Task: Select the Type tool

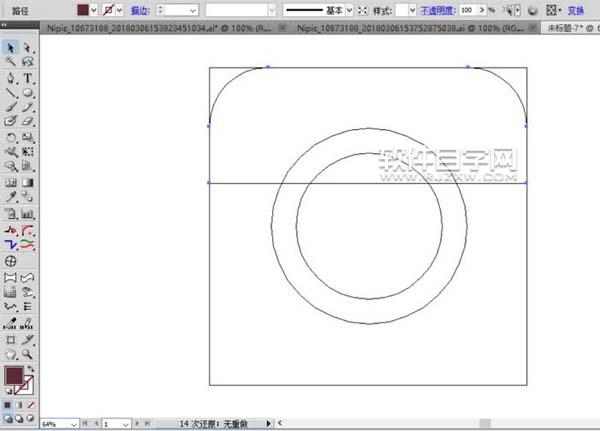Action: click(28, 77)
